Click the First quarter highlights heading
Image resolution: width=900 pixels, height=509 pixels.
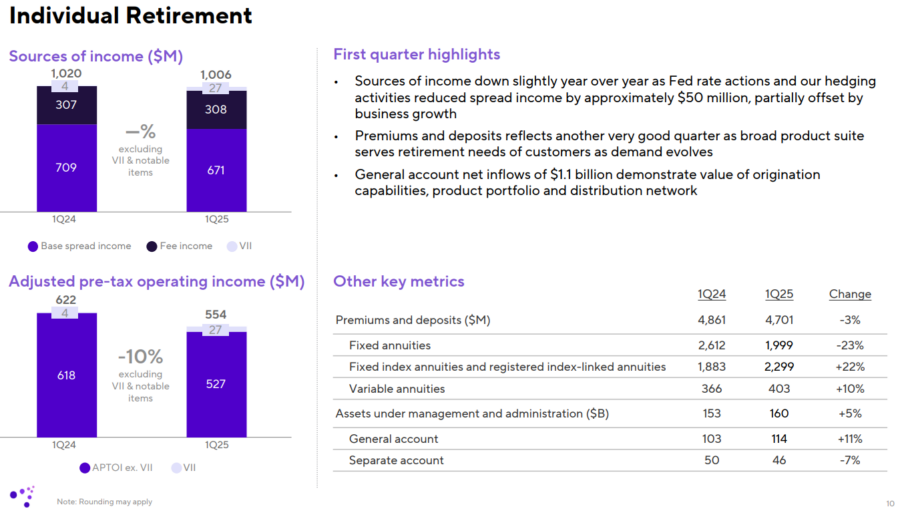click(x=416, y=54)
